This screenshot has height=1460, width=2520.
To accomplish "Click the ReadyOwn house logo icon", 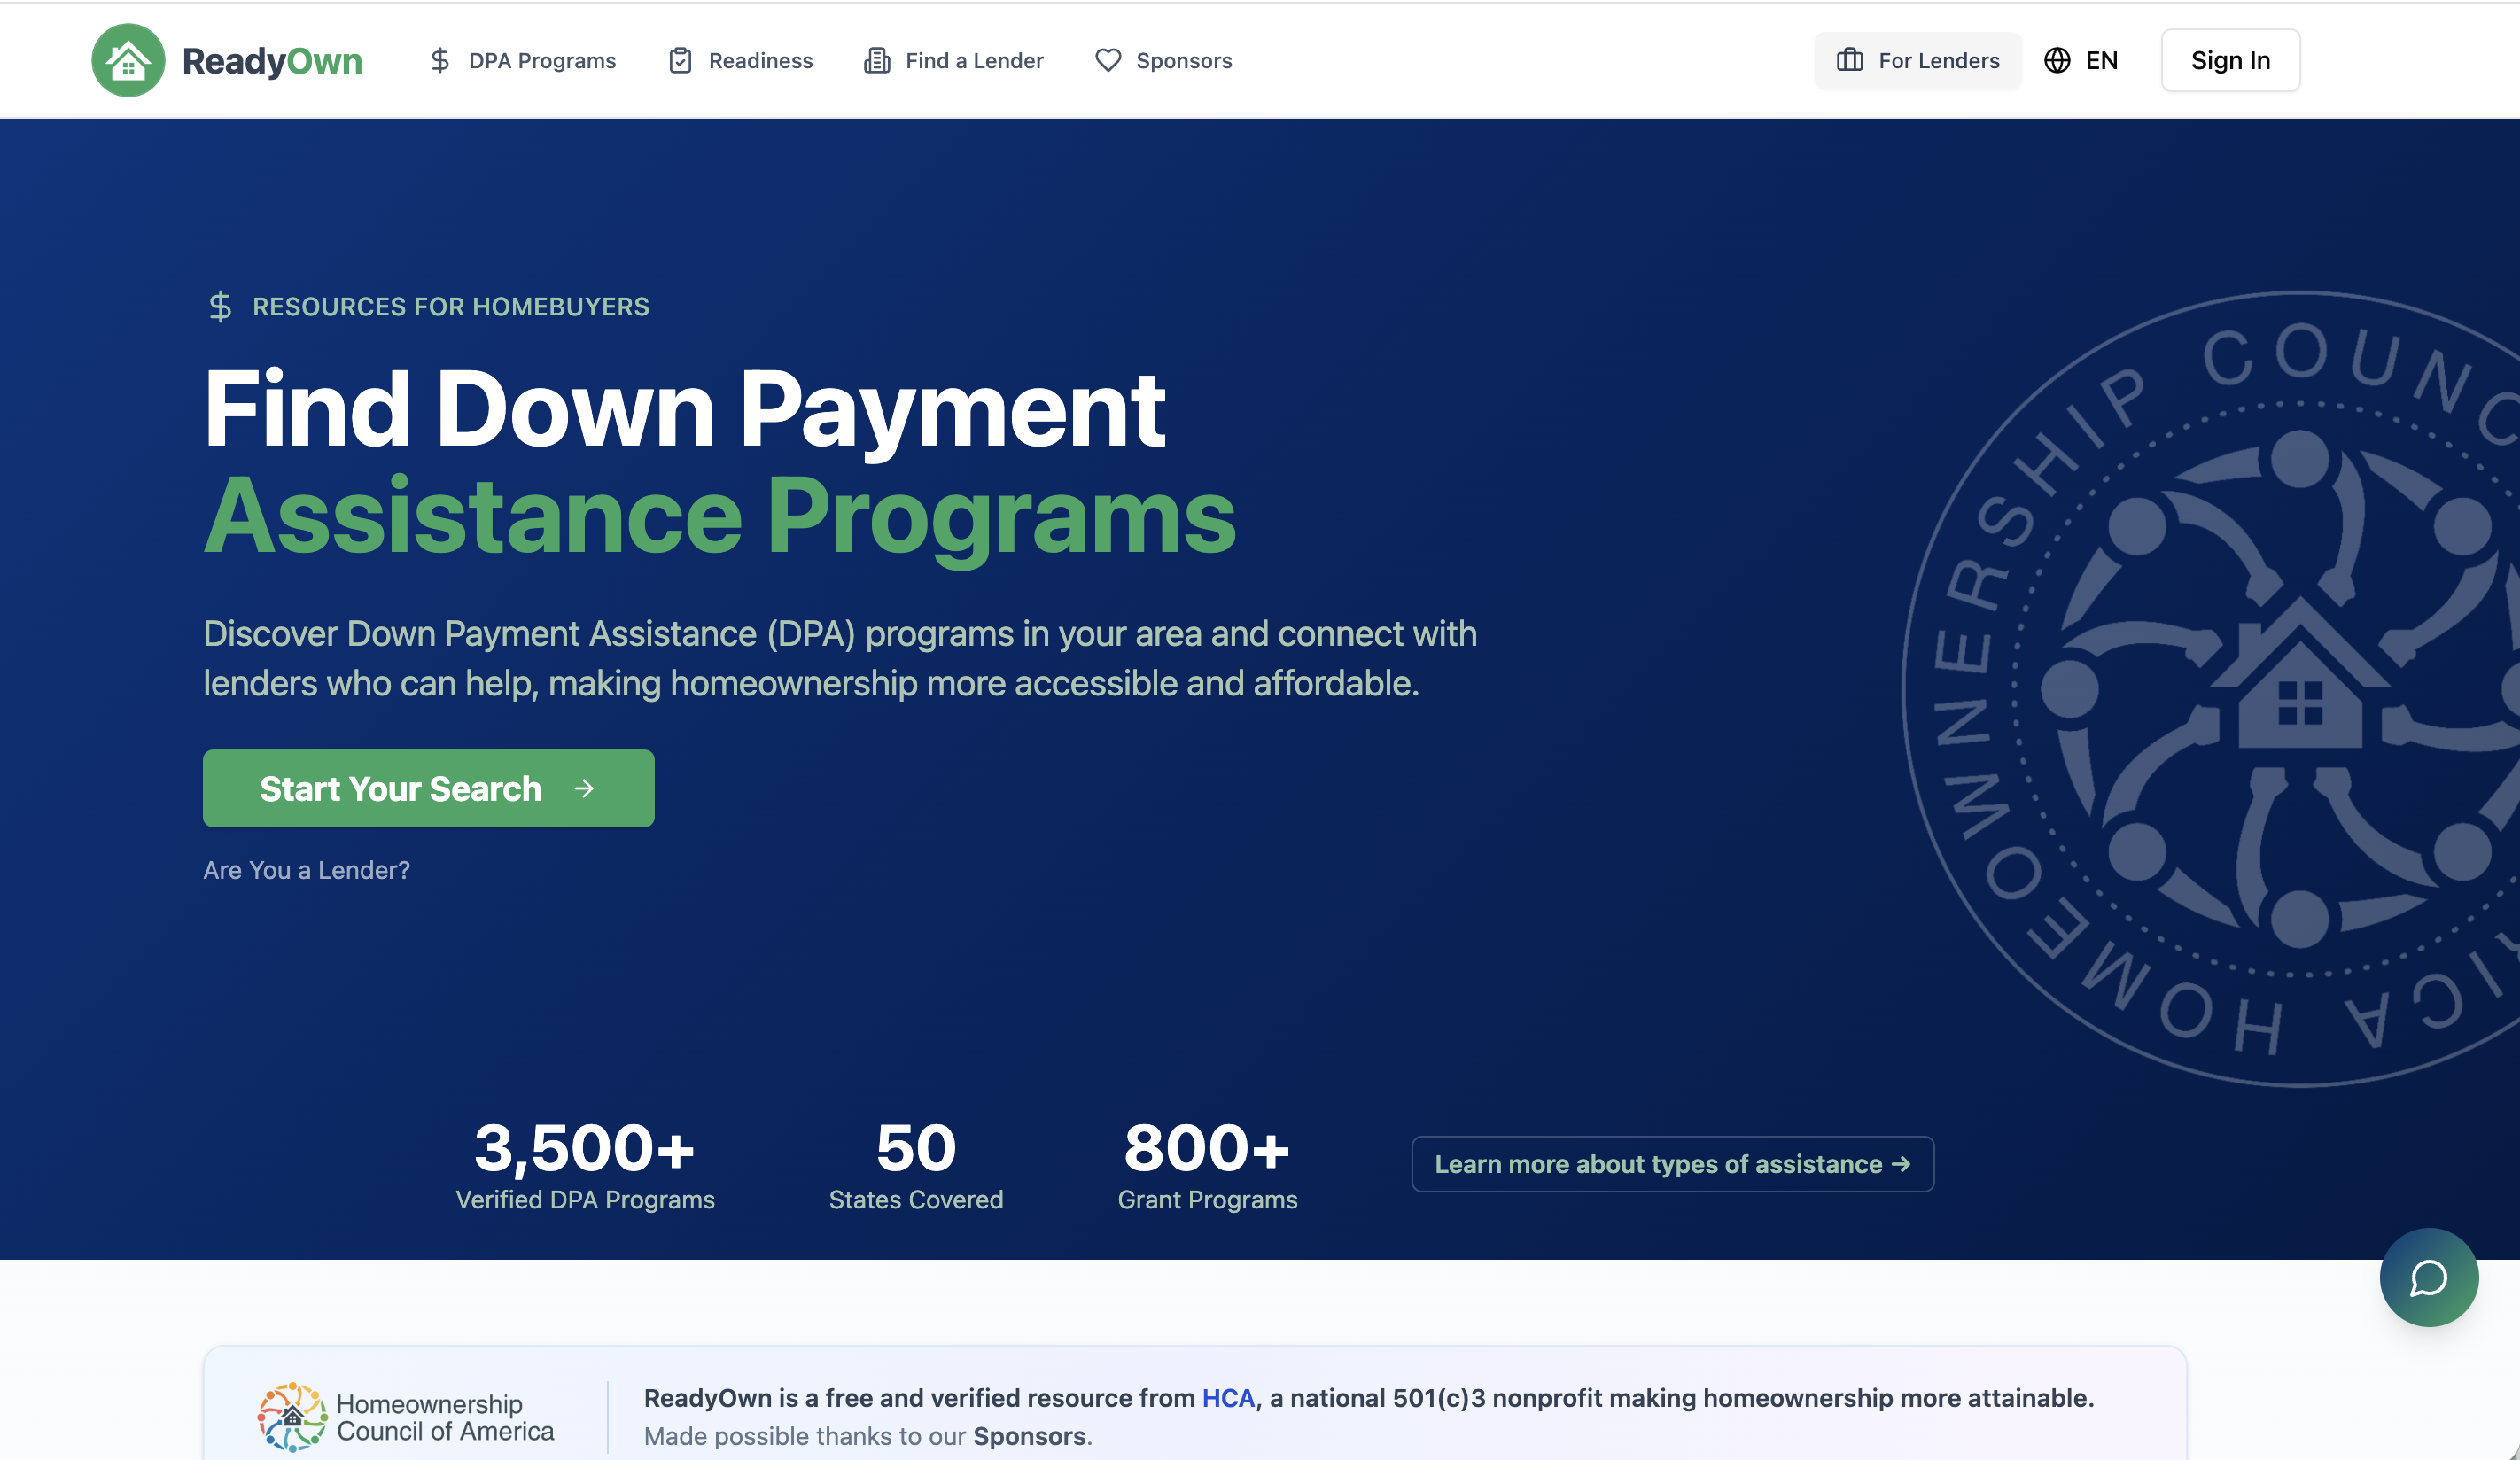I will pos(128,60).
